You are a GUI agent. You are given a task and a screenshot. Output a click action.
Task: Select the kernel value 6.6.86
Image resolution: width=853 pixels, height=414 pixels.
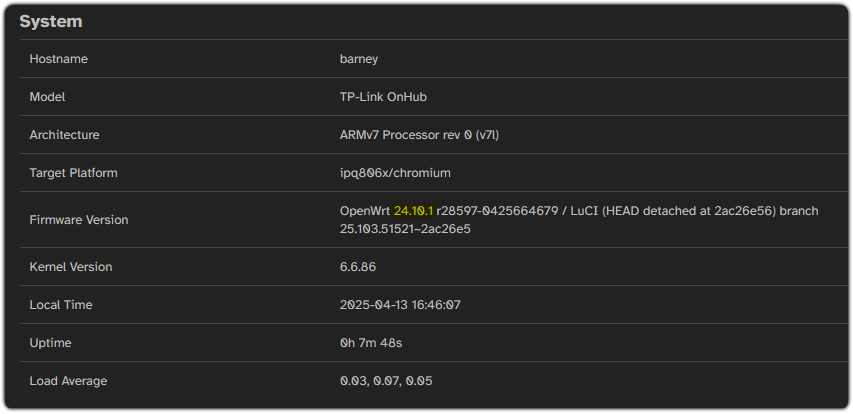(x=357, y=267)
